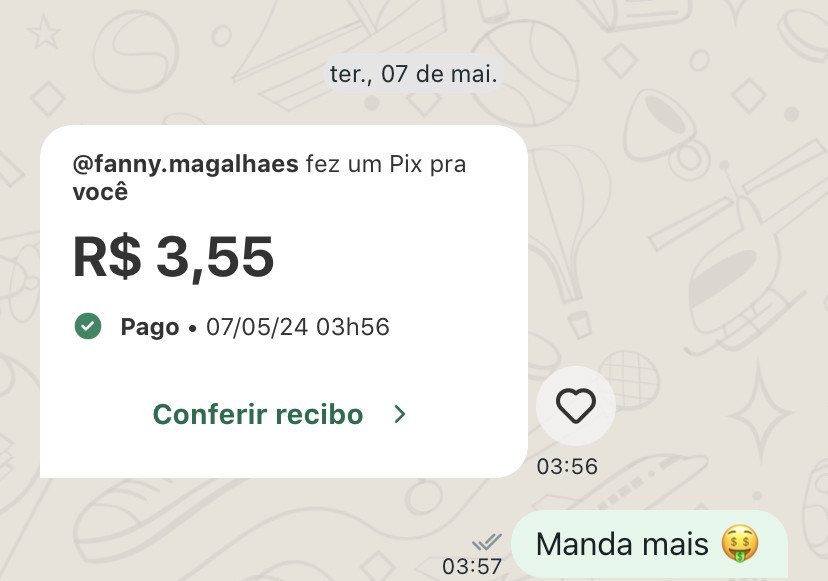Tap the R$ 3,55 payment amount
This screenshot has height=581, width=828.
click(x=175, y=257)
